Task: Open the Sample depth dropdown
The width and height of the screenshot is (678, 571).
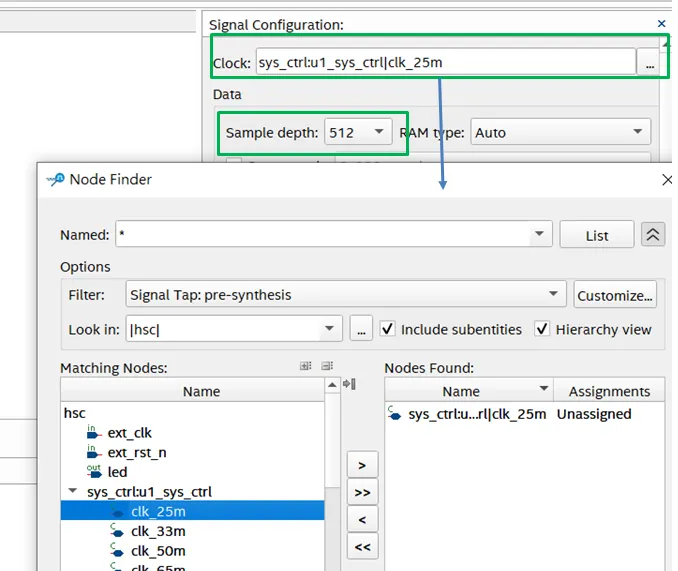Action: pyautogui.click(x=358, y=132)
